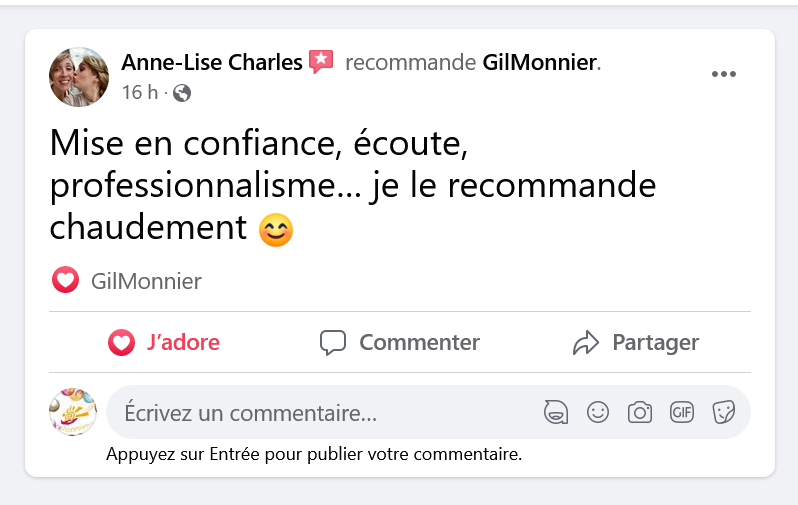This screenshot has width=798, height=505.
Task: Insert a GIF into the comment
Action: [x=682, y=412]
